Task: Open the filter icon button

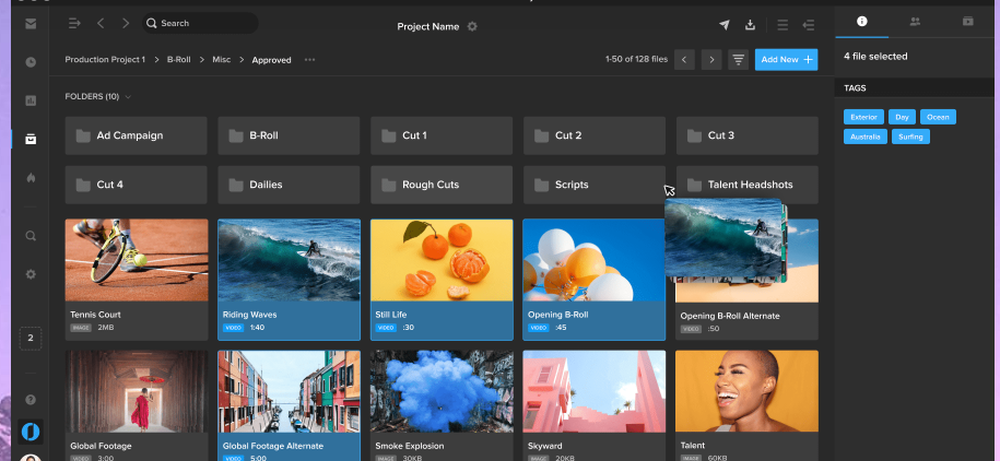Action: point(739,60)
